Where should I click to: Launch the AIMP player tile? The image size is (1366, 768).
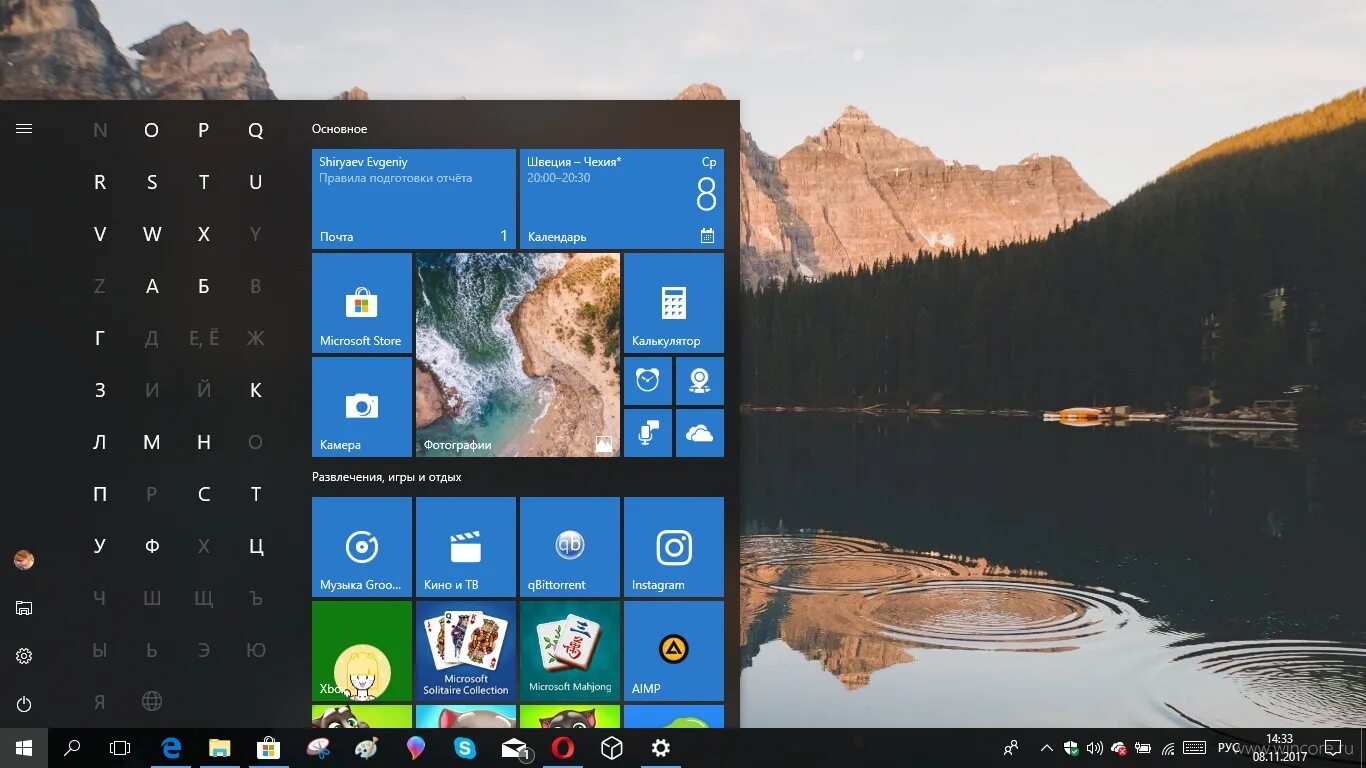[673, 650]
